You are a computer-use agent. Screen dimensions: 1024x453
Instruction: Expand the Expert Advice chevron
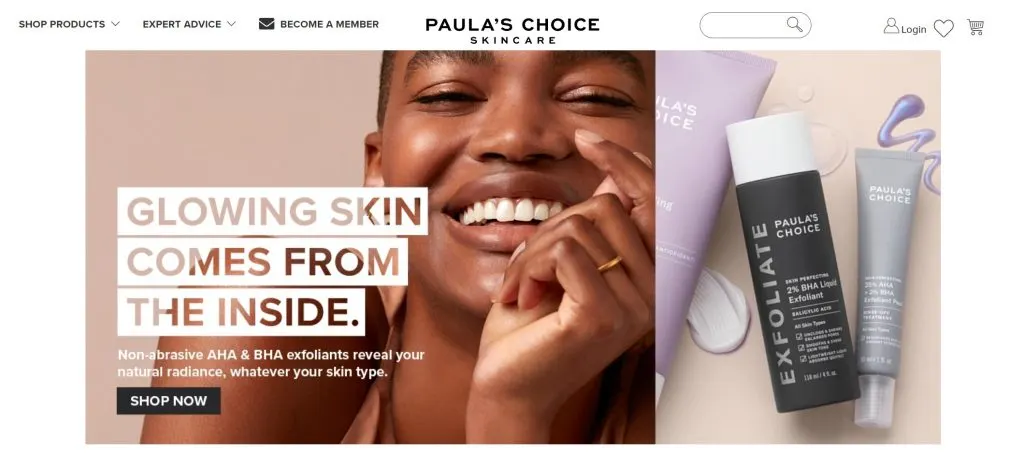(x=231, y=24)
